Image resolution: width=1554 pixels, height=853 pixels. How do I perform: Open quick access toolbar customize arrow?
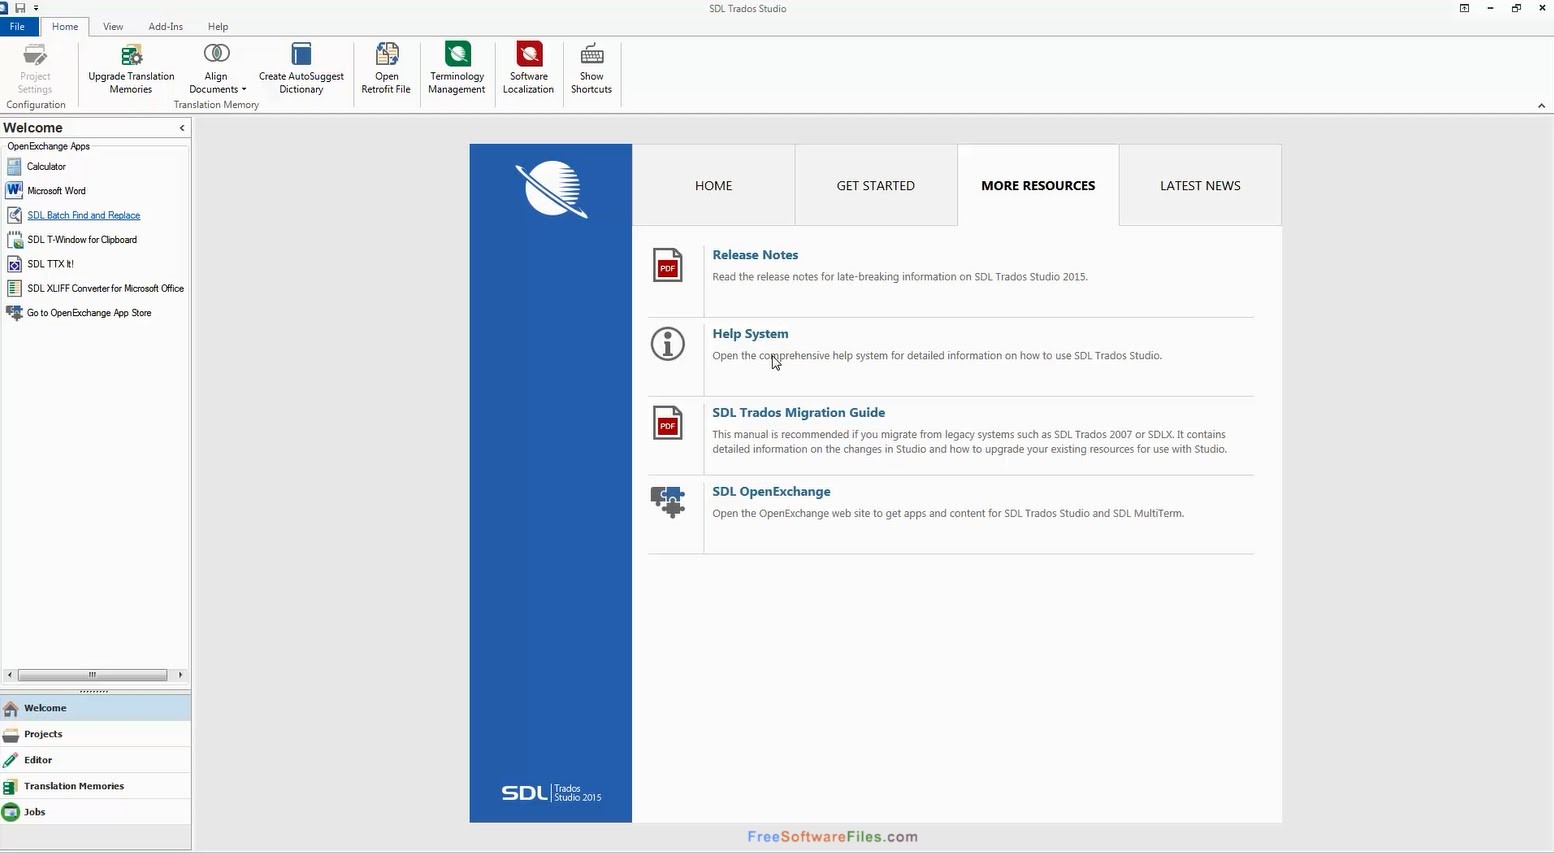click(x=36, y=8)
